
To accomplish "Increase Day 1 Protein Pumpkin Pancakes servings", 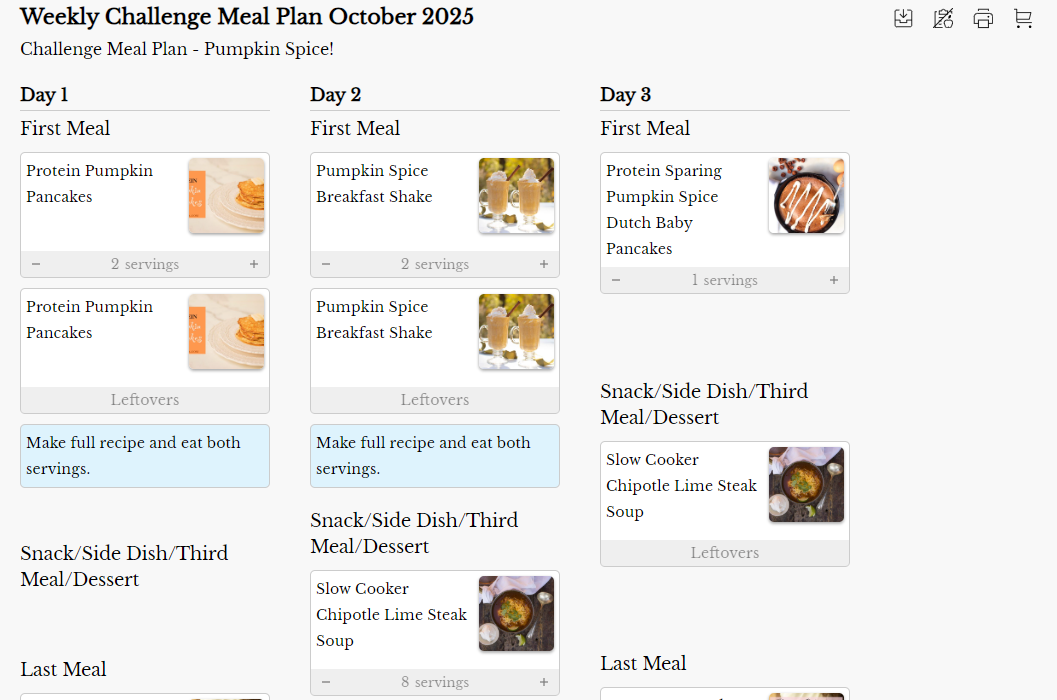I will 254,264.
